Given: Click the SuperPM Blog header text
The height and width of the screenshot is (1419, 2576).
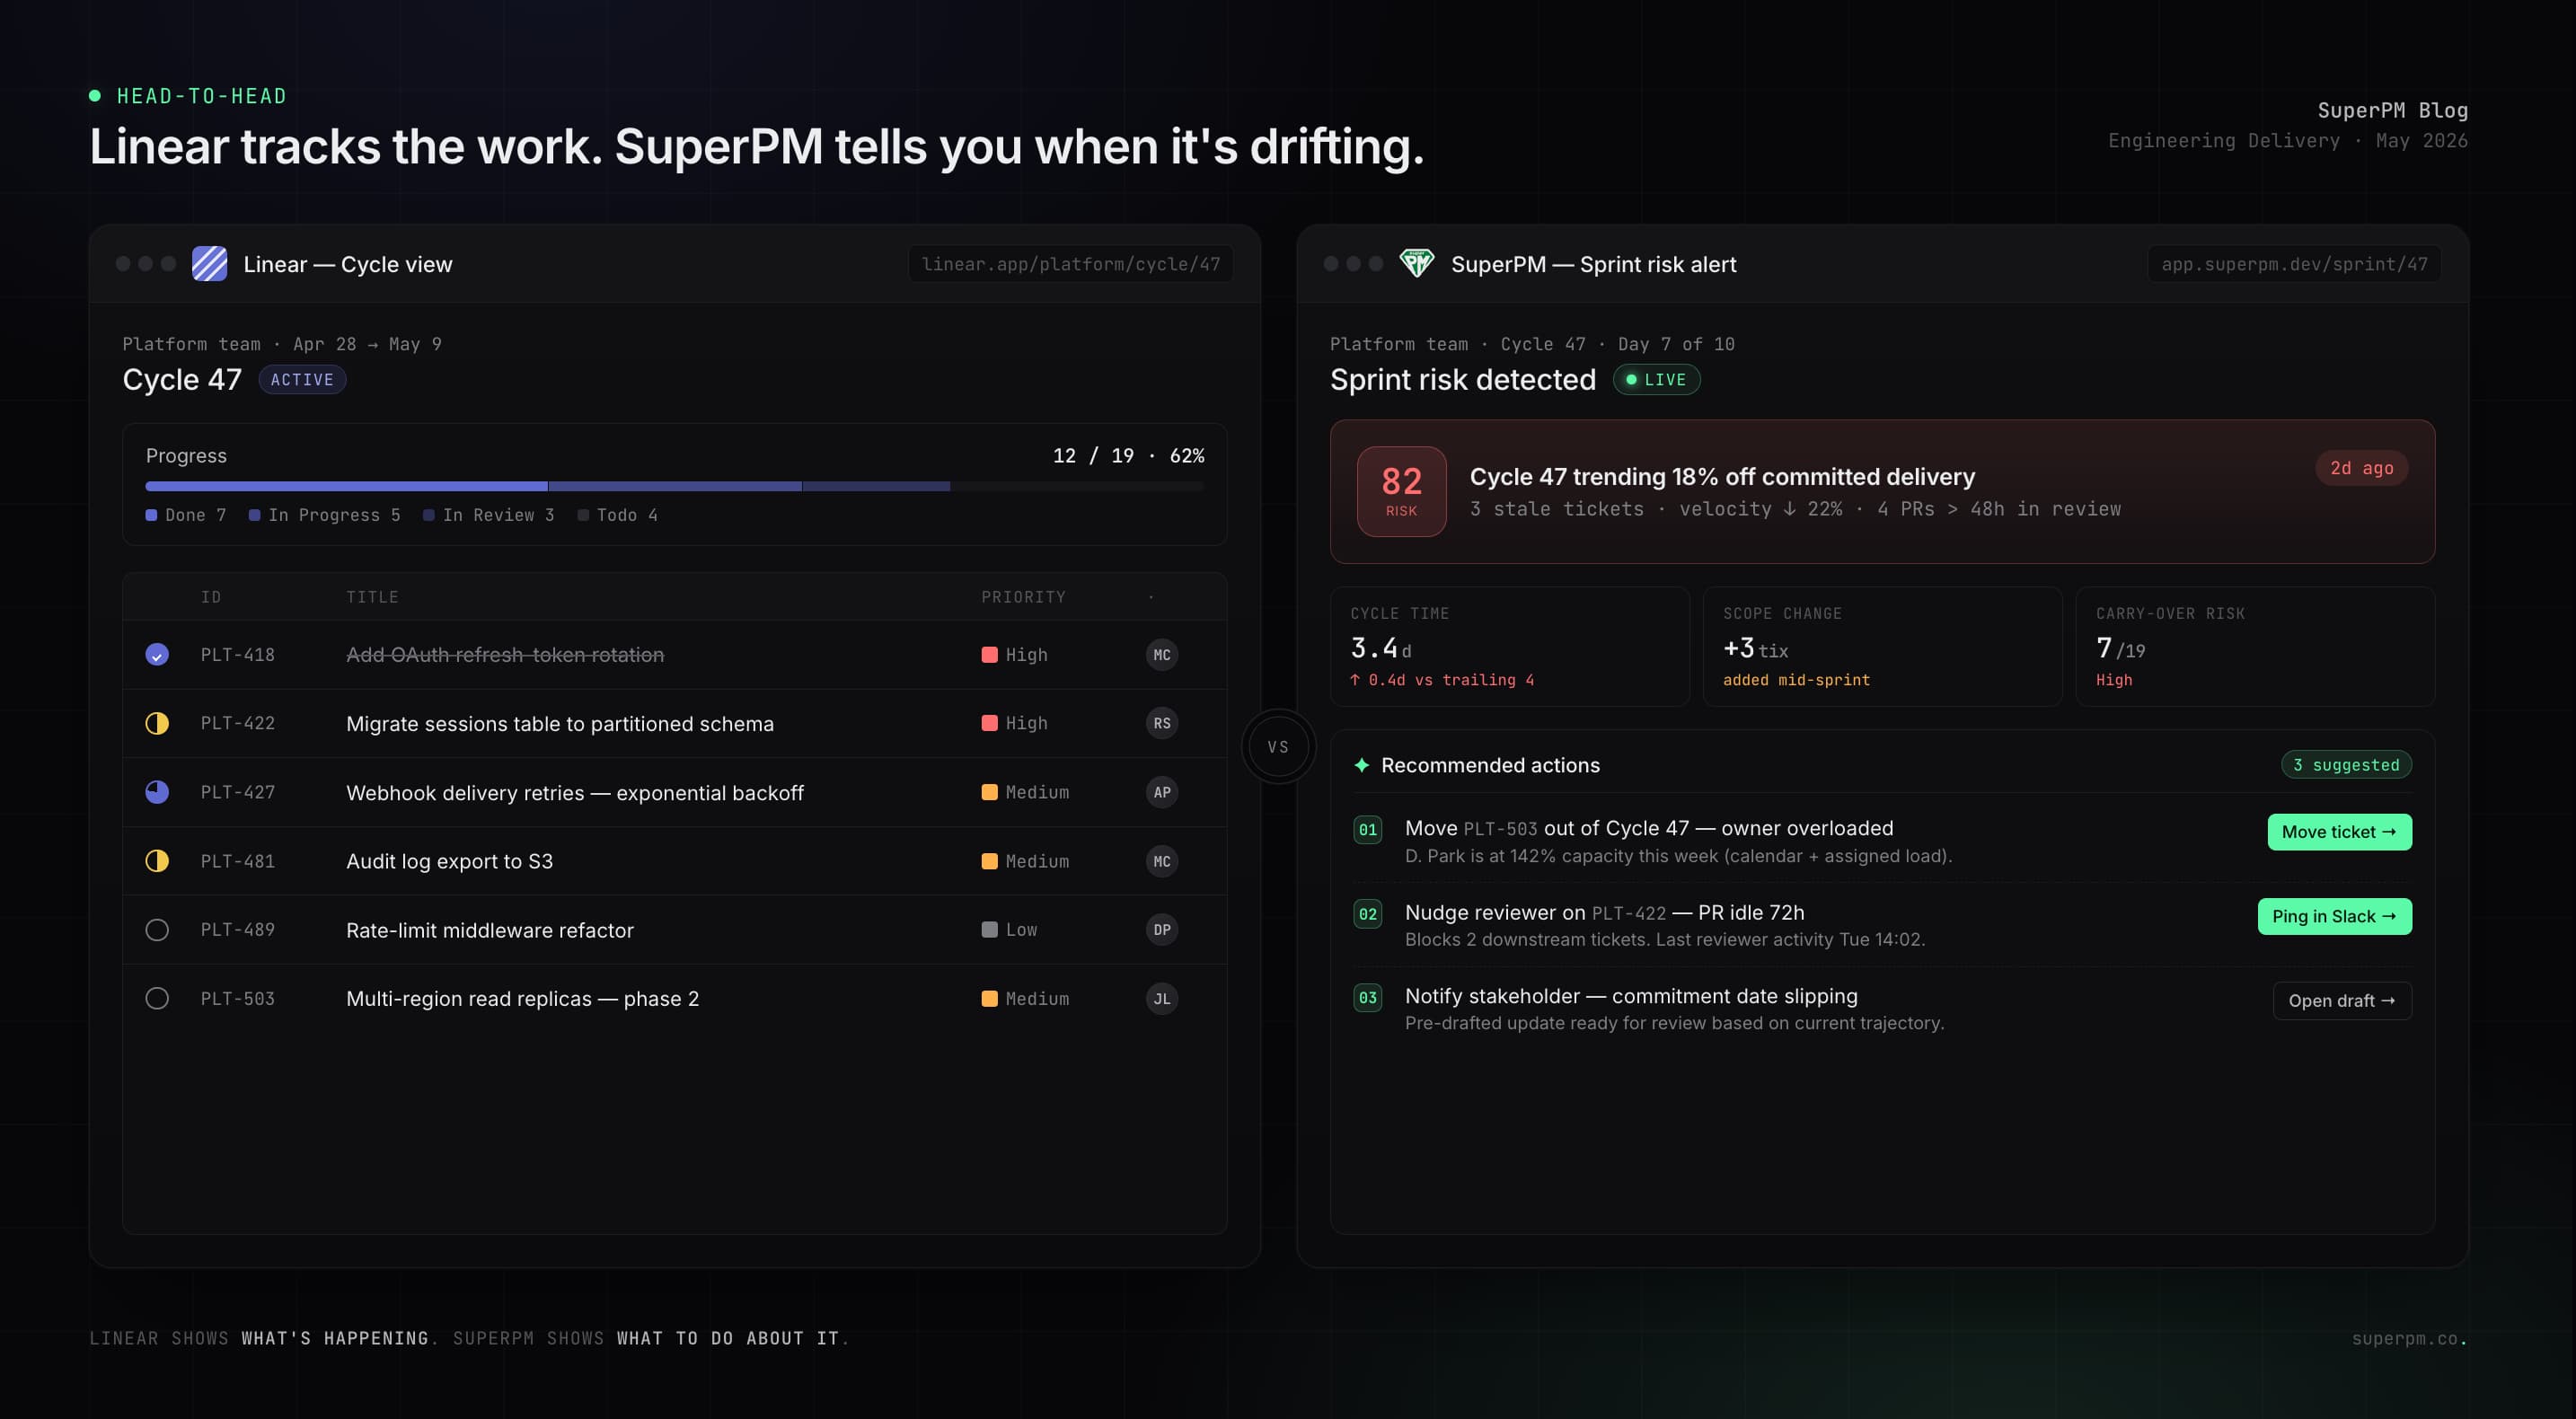Looking at the screenshot, I should [2392, 110].
